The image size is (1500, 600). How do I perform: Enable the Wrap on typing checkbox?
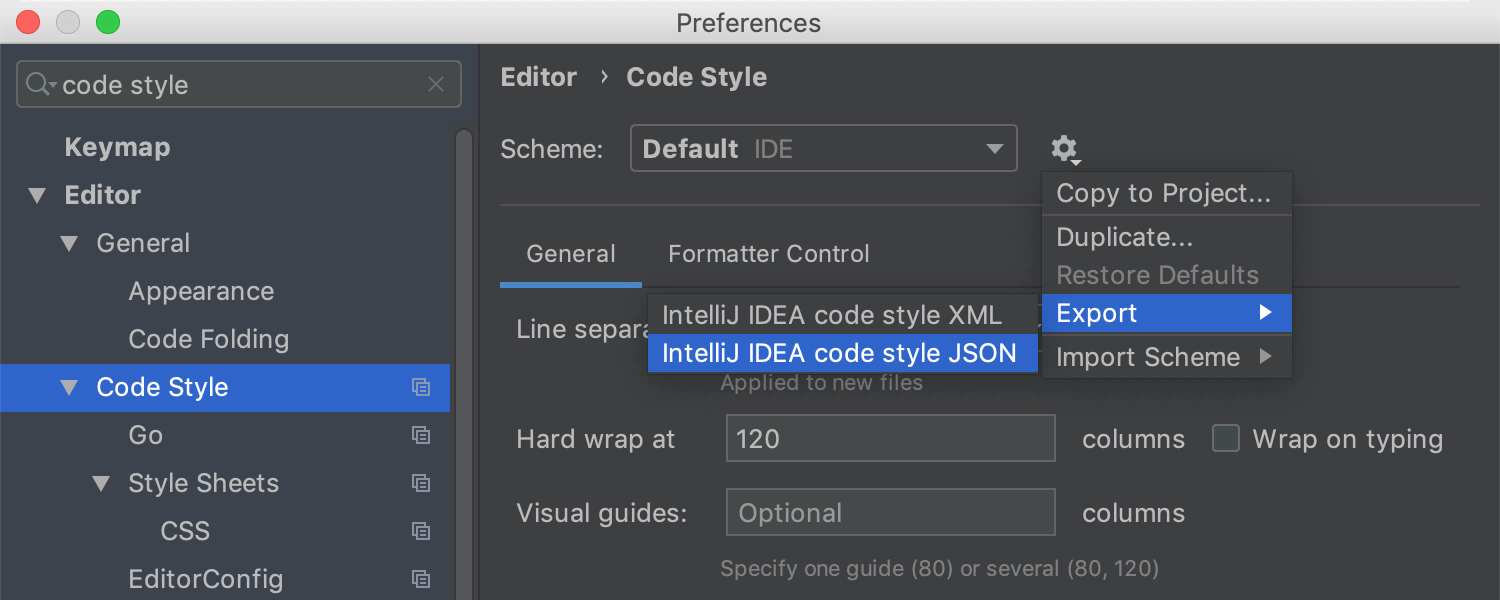[1226, 439]
